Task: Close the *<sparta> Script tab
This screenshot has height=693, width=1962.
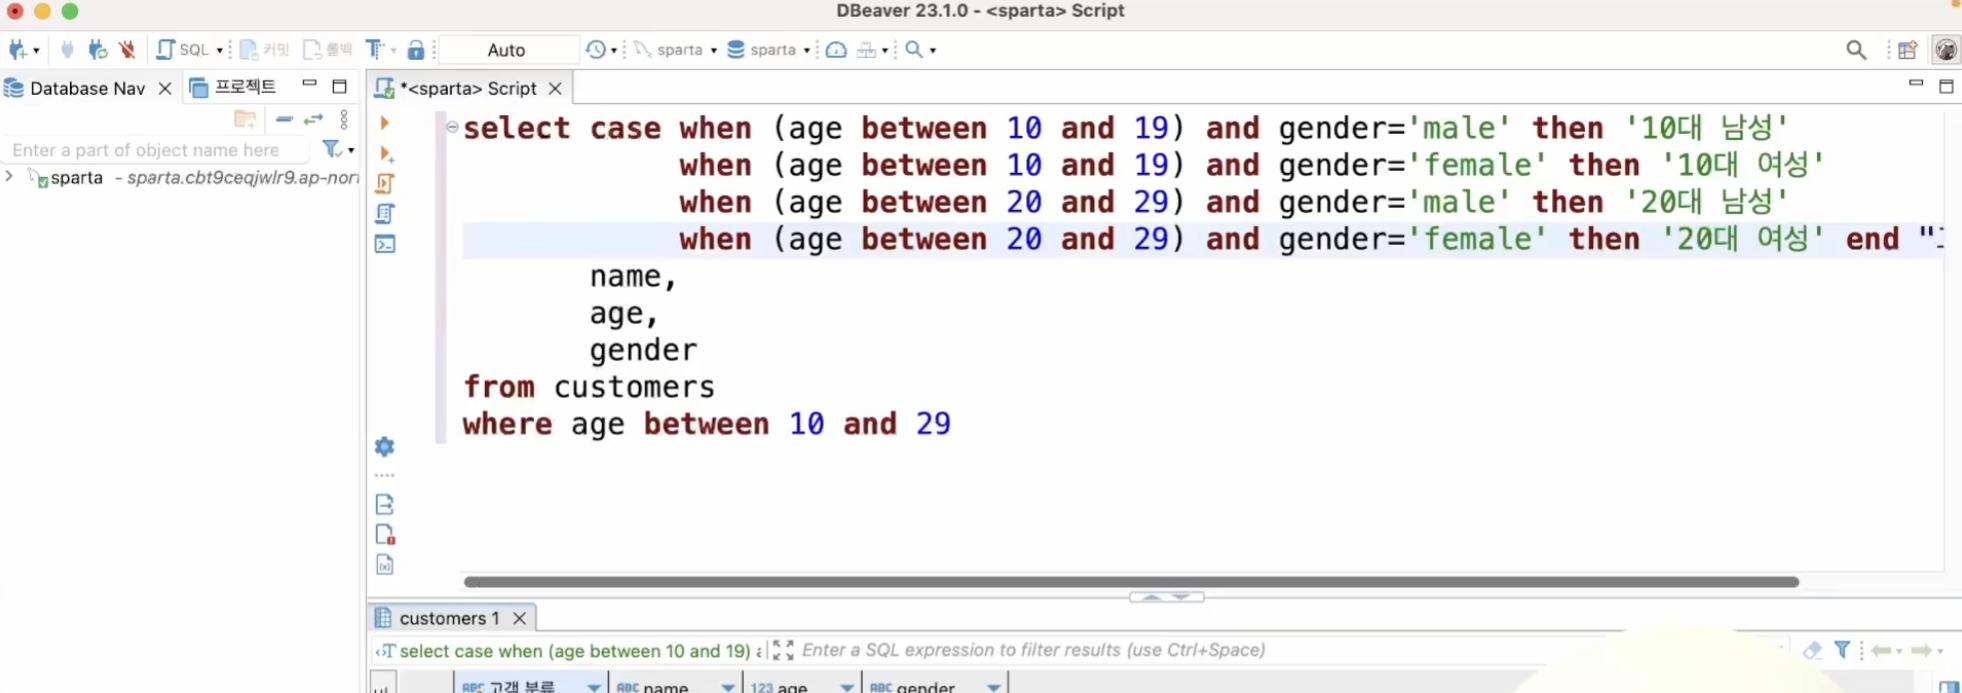Action: coord(555,88)
